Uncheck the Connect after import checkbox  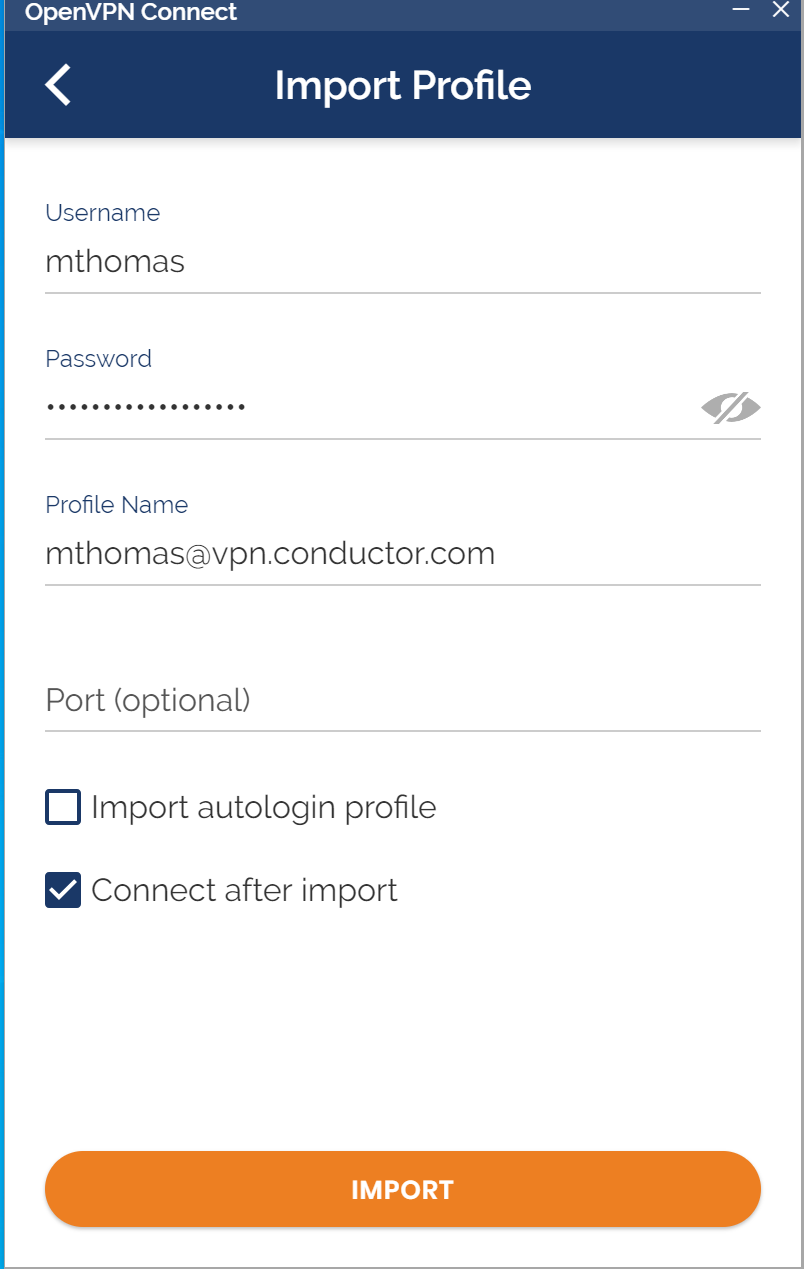click(63, 890)
